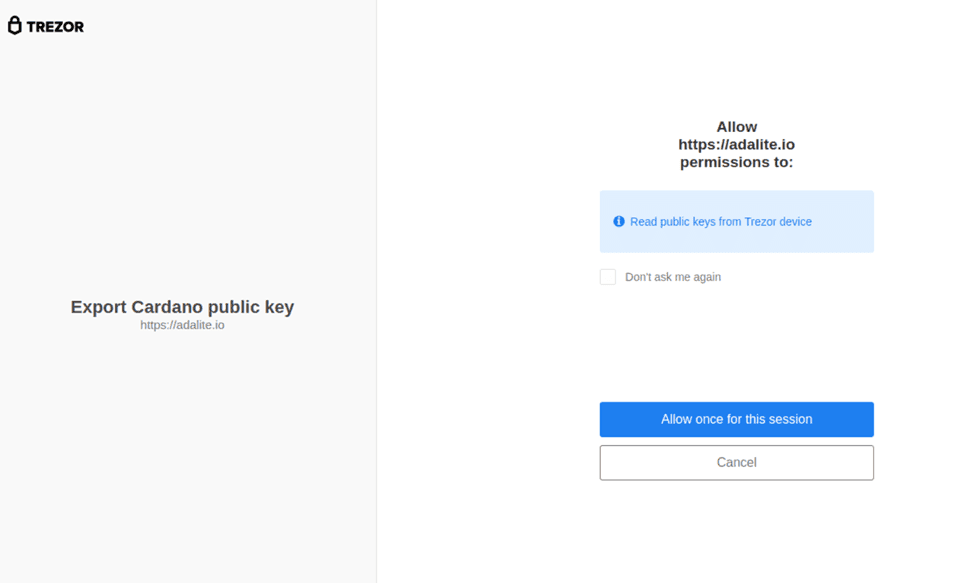Click the "Allow https://adalite.io permissions to:" heading
This screenshot has height=583, width=975.
(736, 144)
